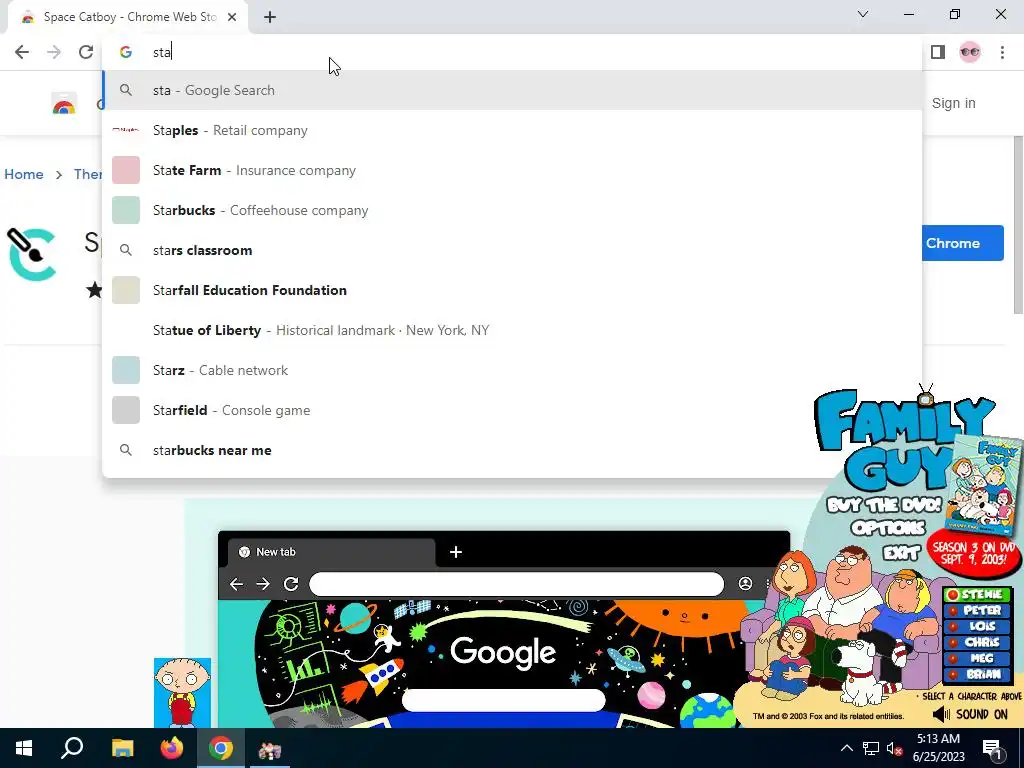This screenshot has width=1024, height=768.
Task: Click the Google G icon in address bar
Action: tap(125, 52)
